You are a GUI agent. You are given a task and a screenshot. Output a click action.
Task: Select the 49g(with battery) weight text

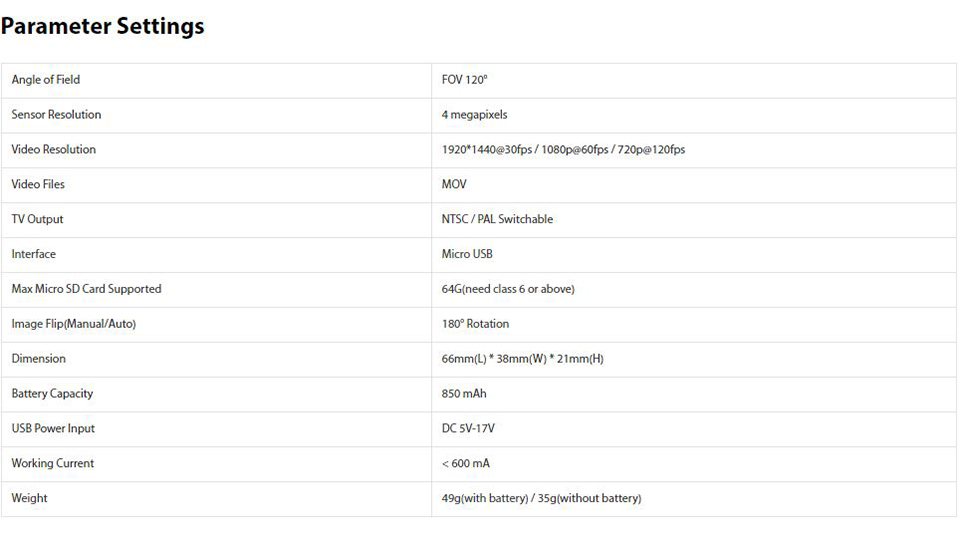coord(485,498)
